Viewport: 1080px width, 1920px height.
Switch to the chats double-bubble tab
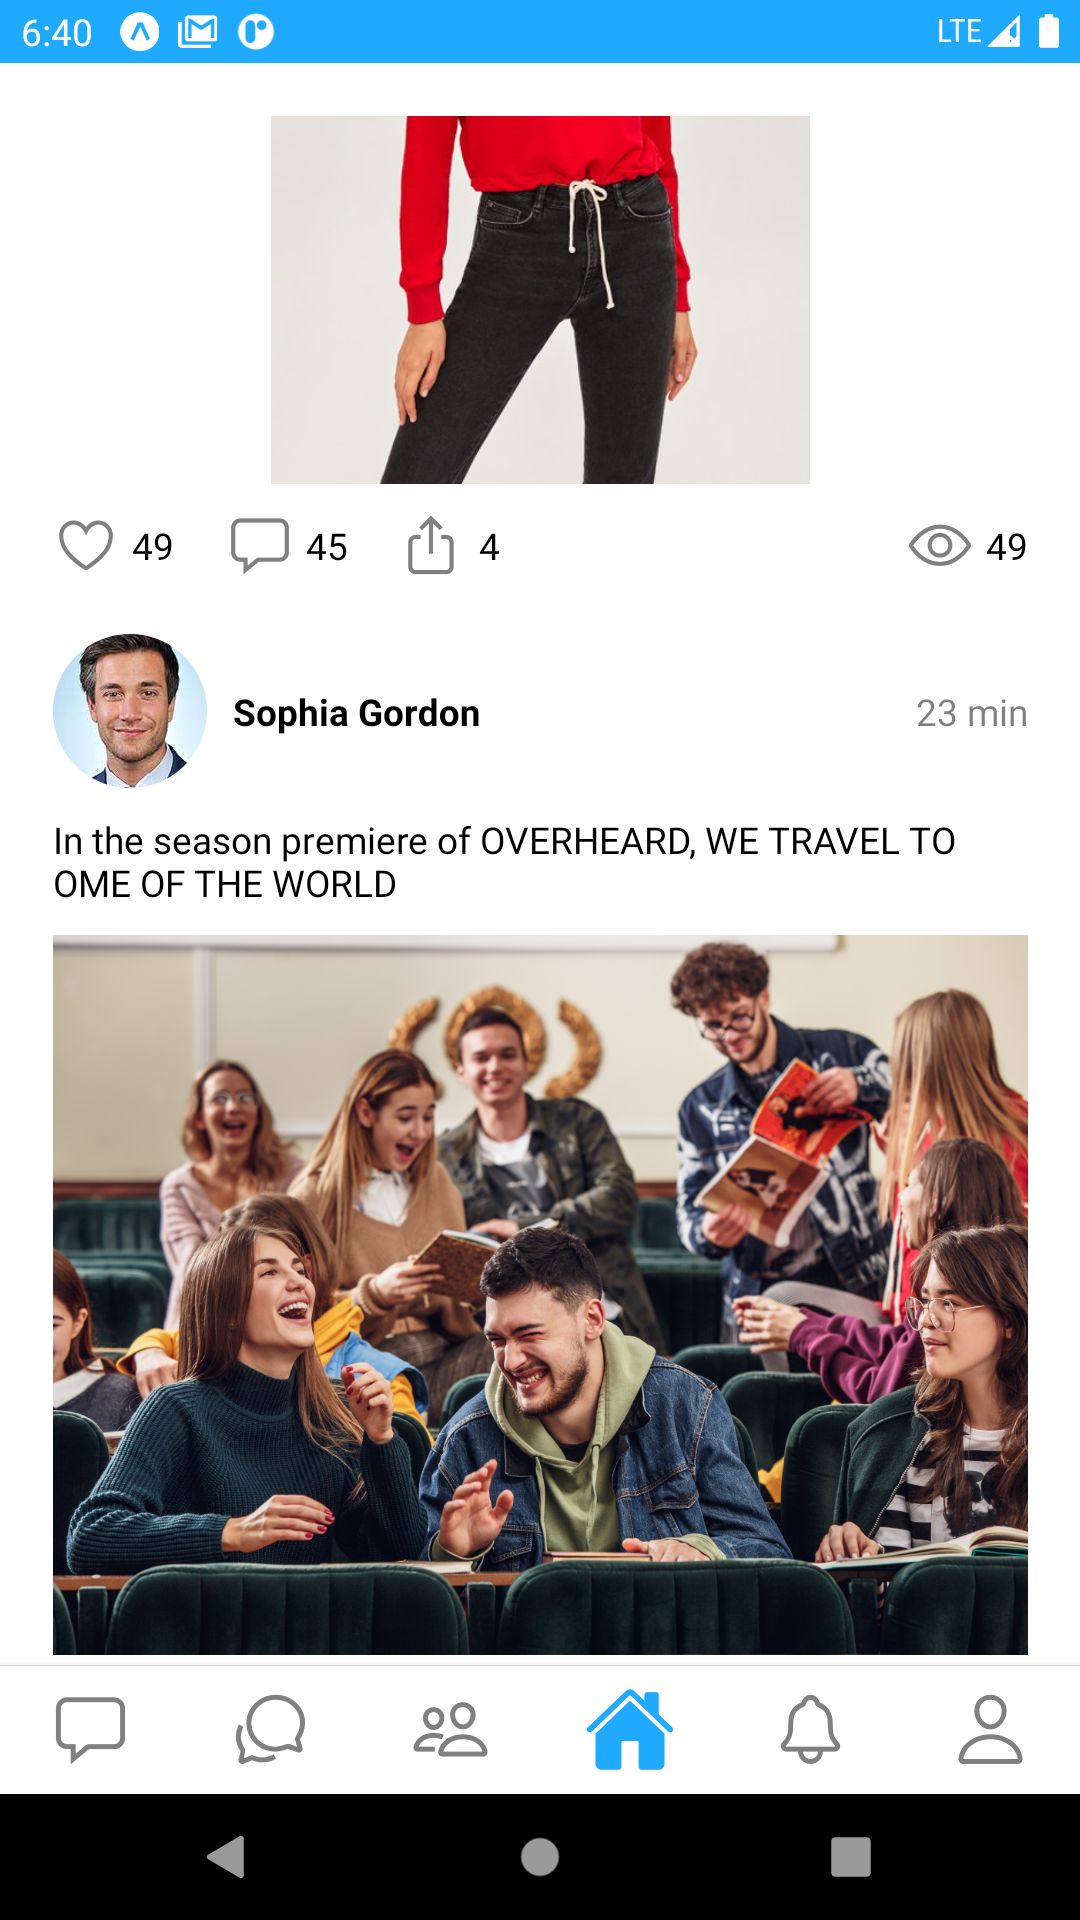click(x=270, y=1729)
